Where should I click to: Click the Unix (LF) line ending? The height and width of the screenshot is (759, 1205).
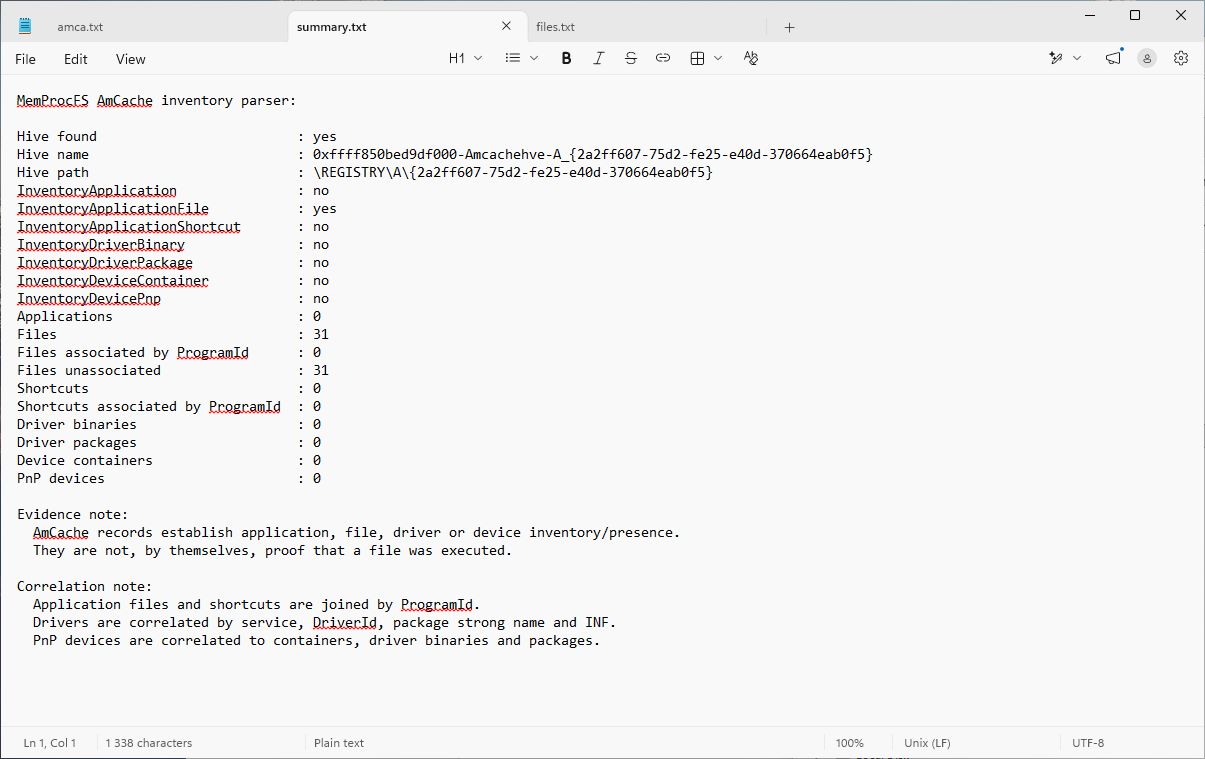pyautogui.click(x=927, y=743)
